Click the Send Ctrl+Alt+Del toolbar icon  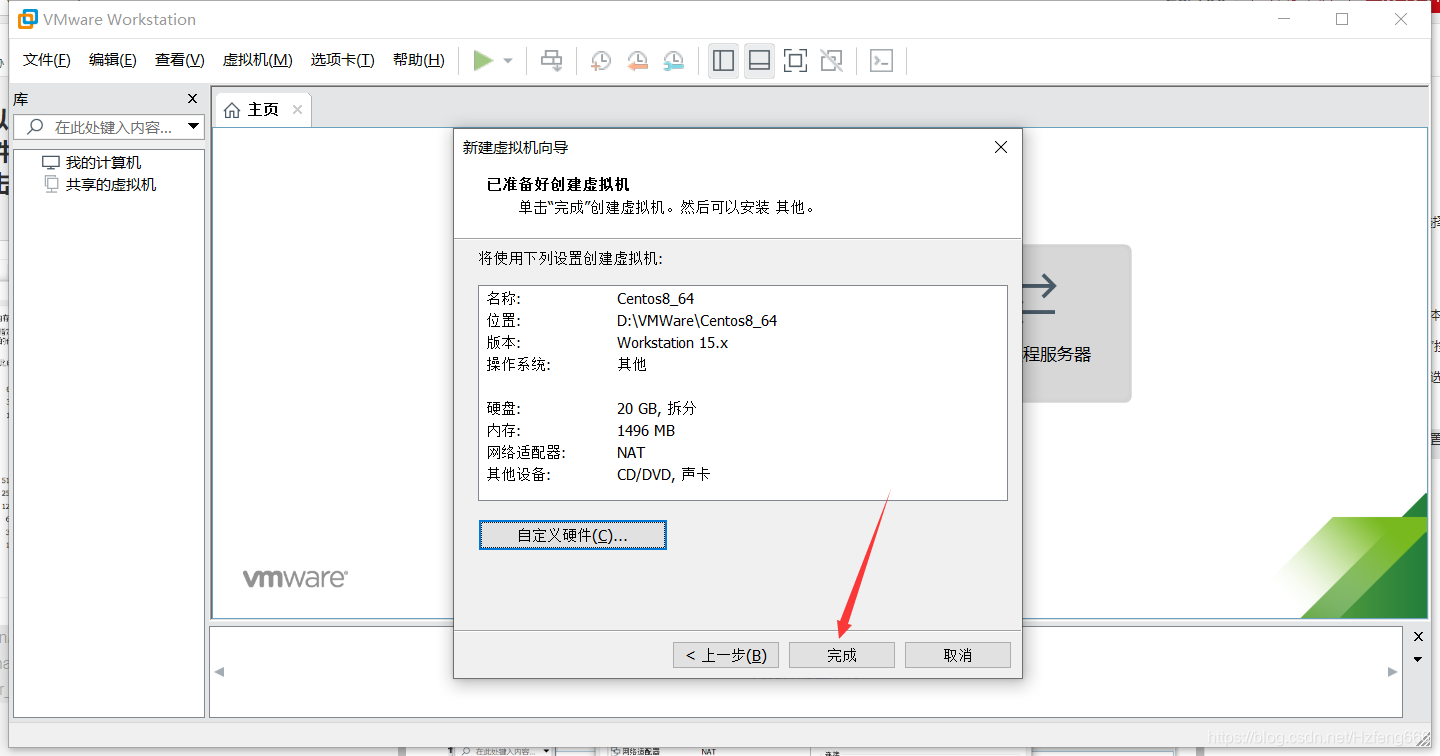[552, 60]
